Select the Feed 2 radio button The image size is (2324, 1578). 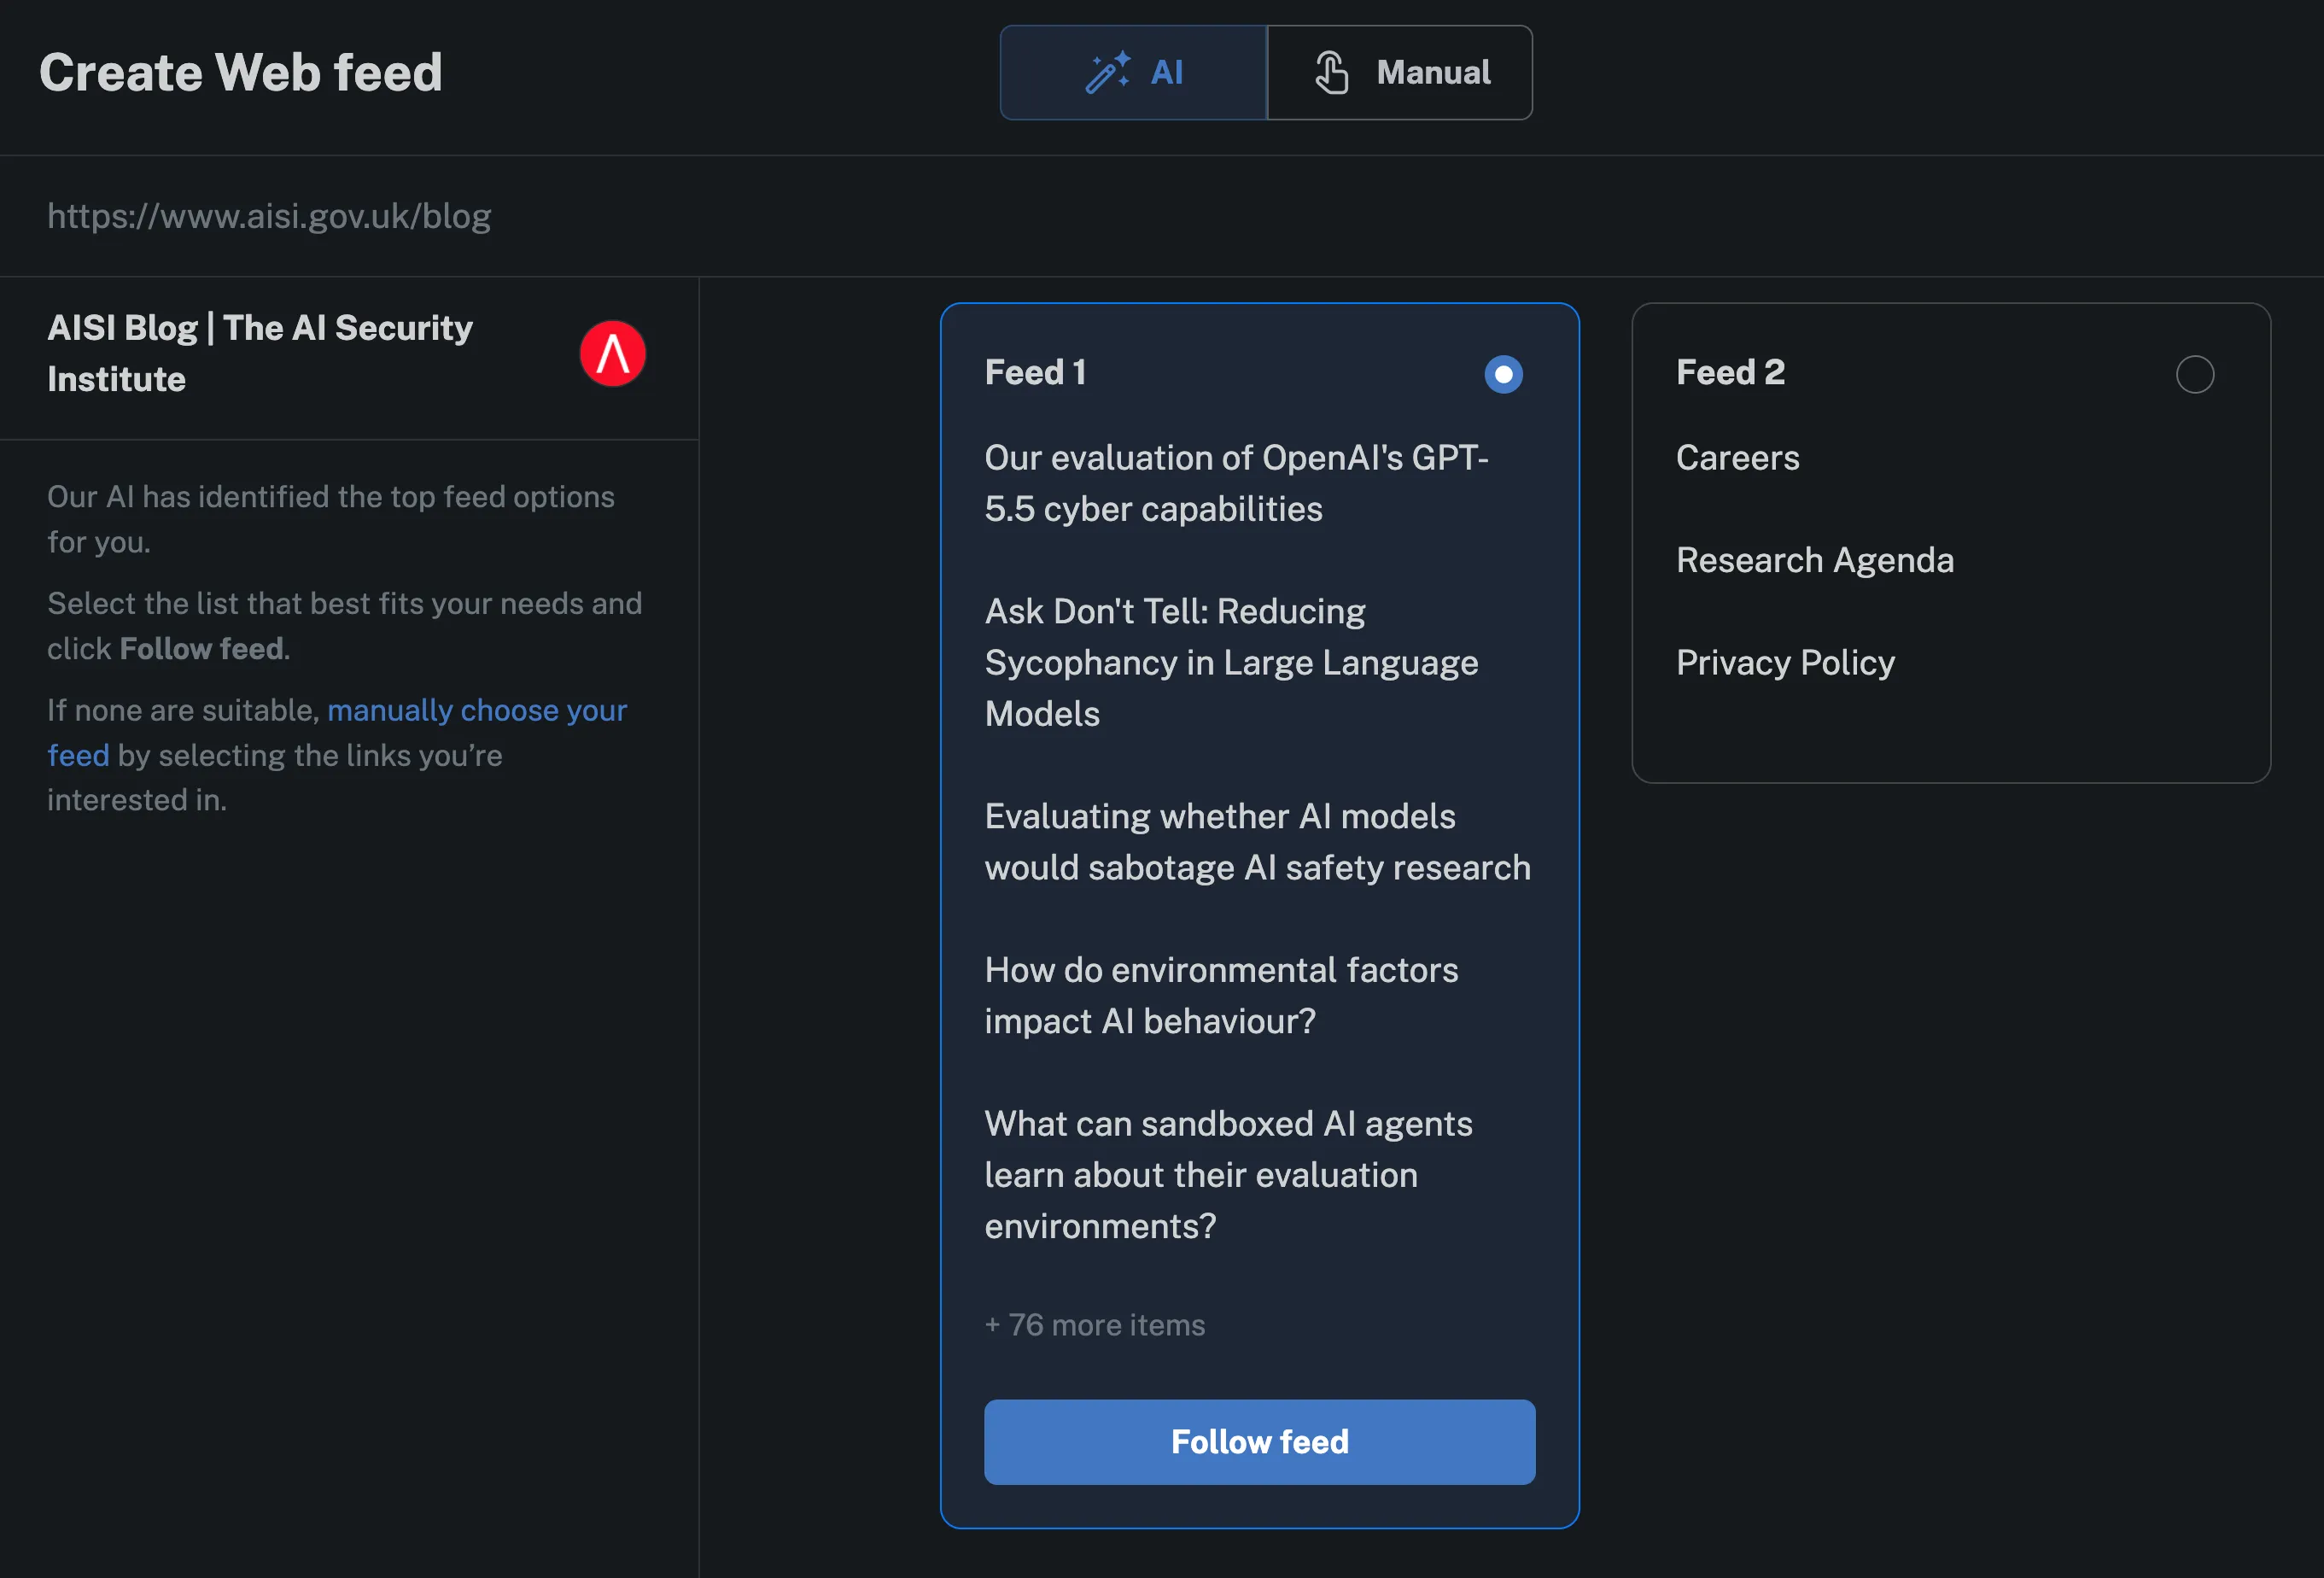[2195, 374]
